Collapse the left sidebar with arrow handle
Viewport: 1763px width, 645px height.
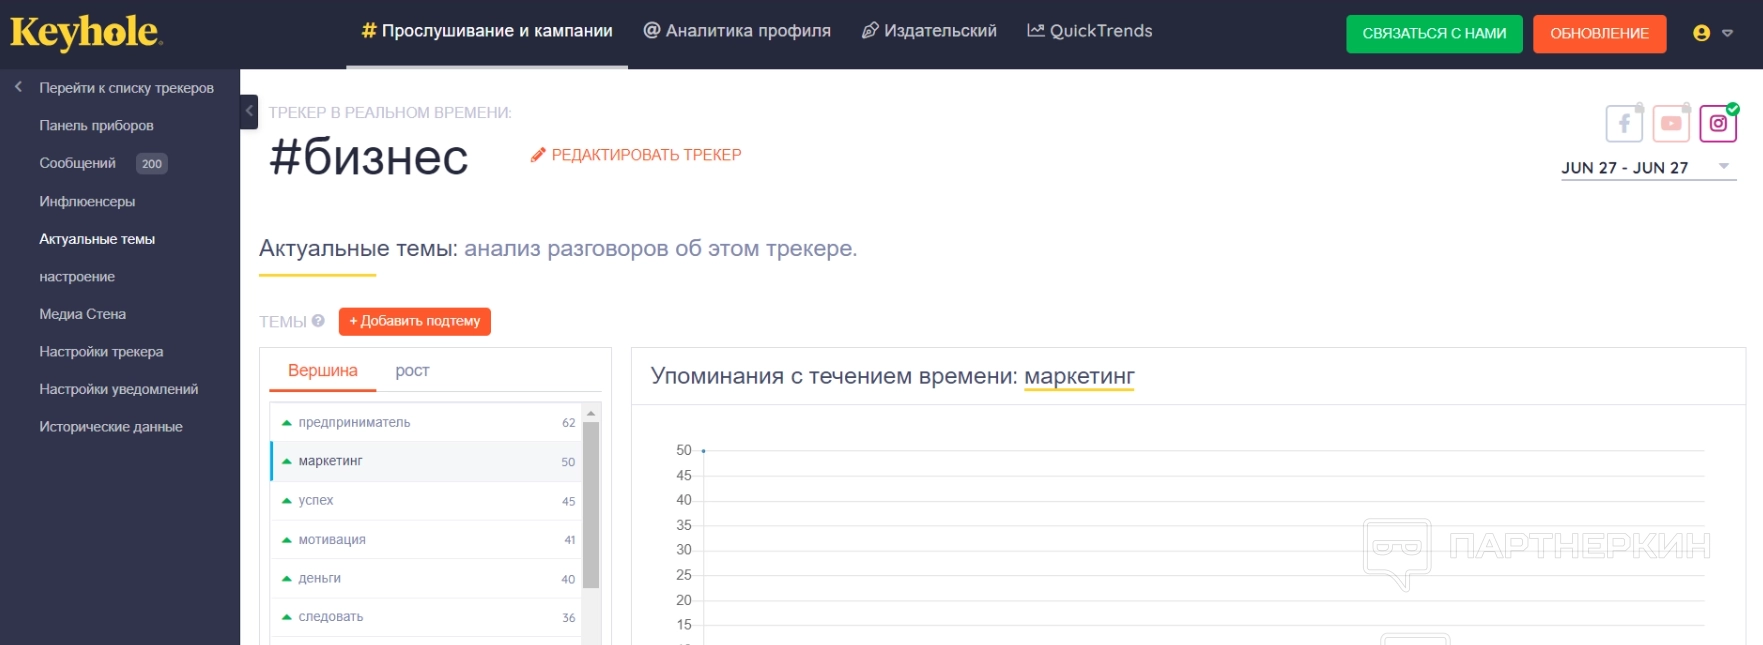pos(249,111)
